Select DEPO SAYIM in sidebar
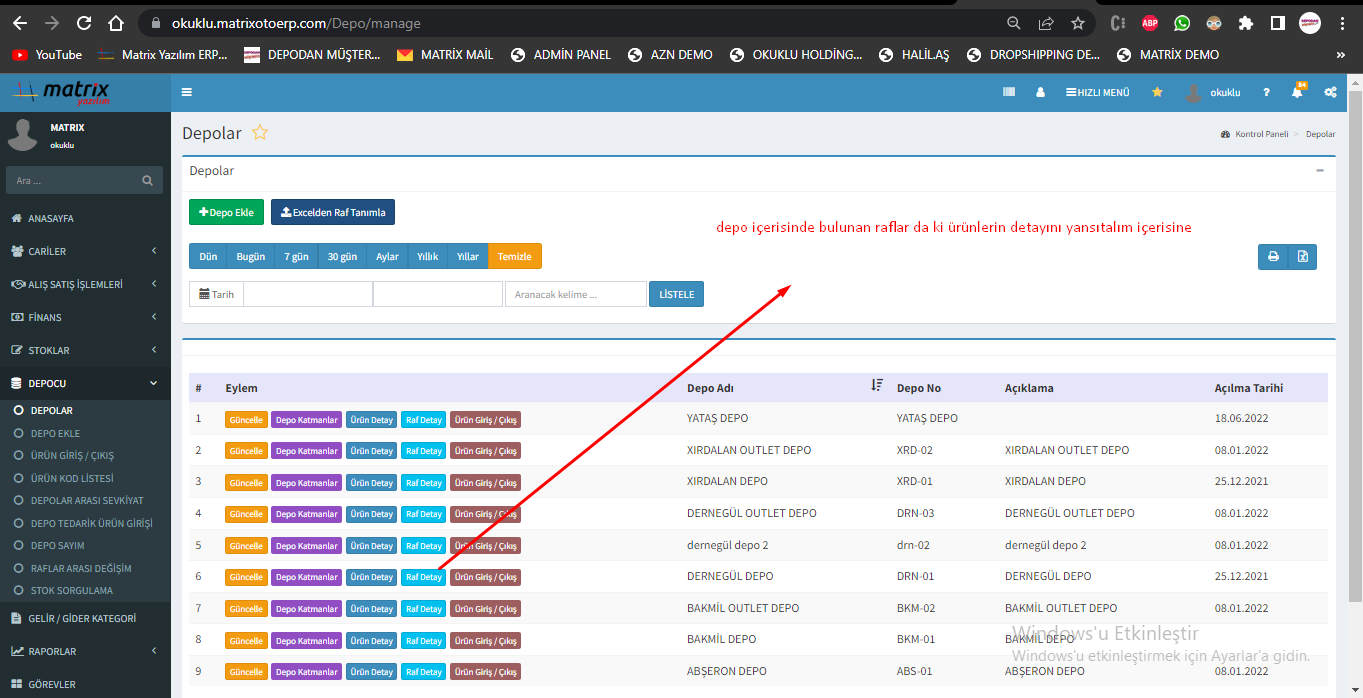This screenshot has width=1363, height=698. pyautogui.click(x=57, y=545)
